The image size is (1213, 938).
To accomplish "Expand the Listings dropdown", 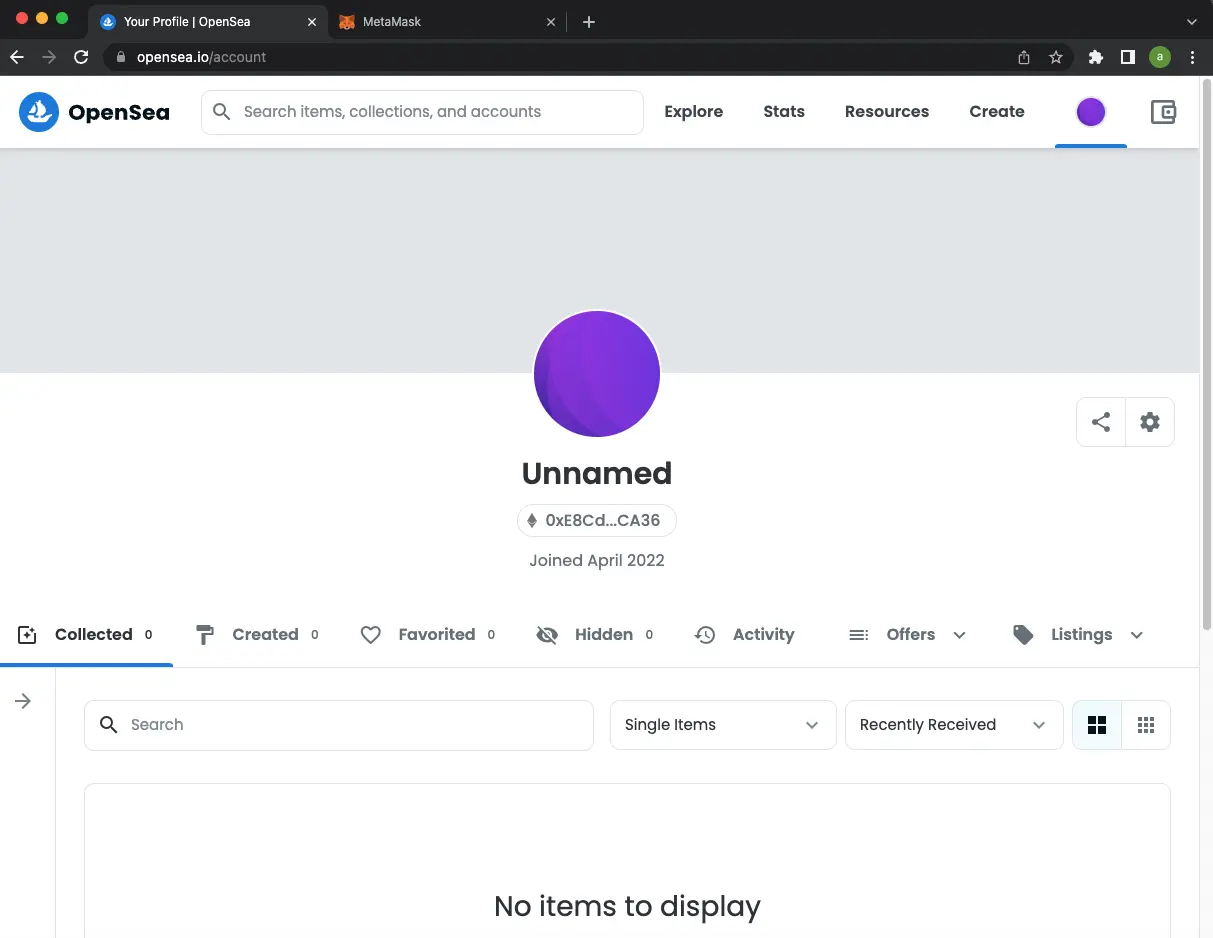I will pyautogui.click(x=1078, y=635).
